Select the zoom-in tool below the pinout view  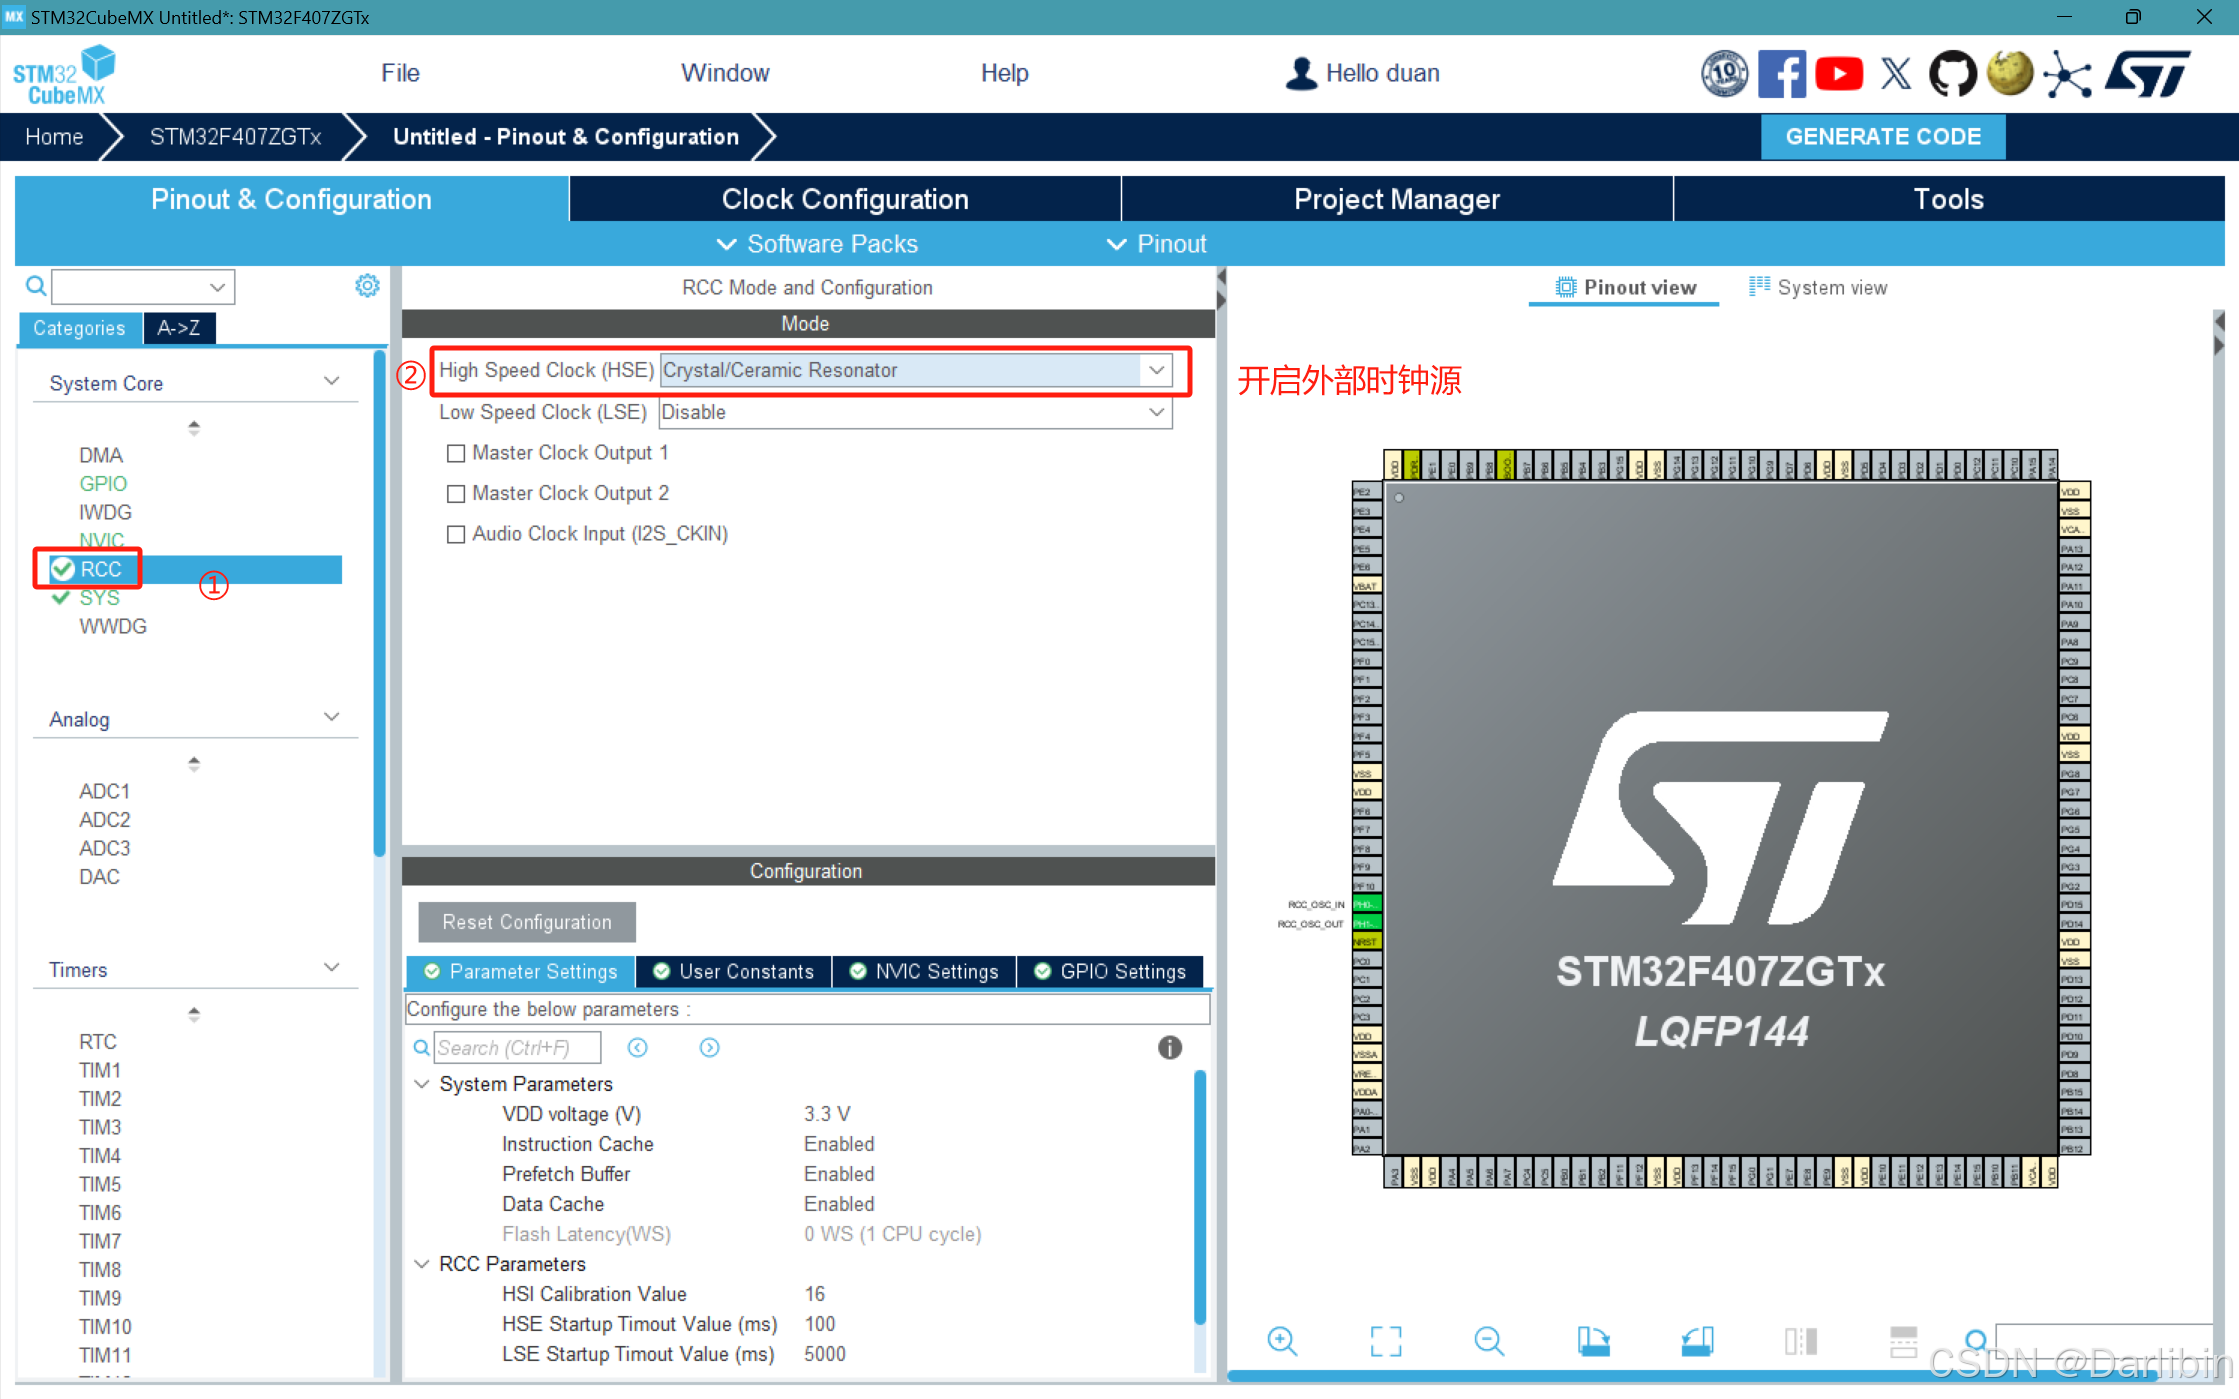click(x=1283, y=1341)
